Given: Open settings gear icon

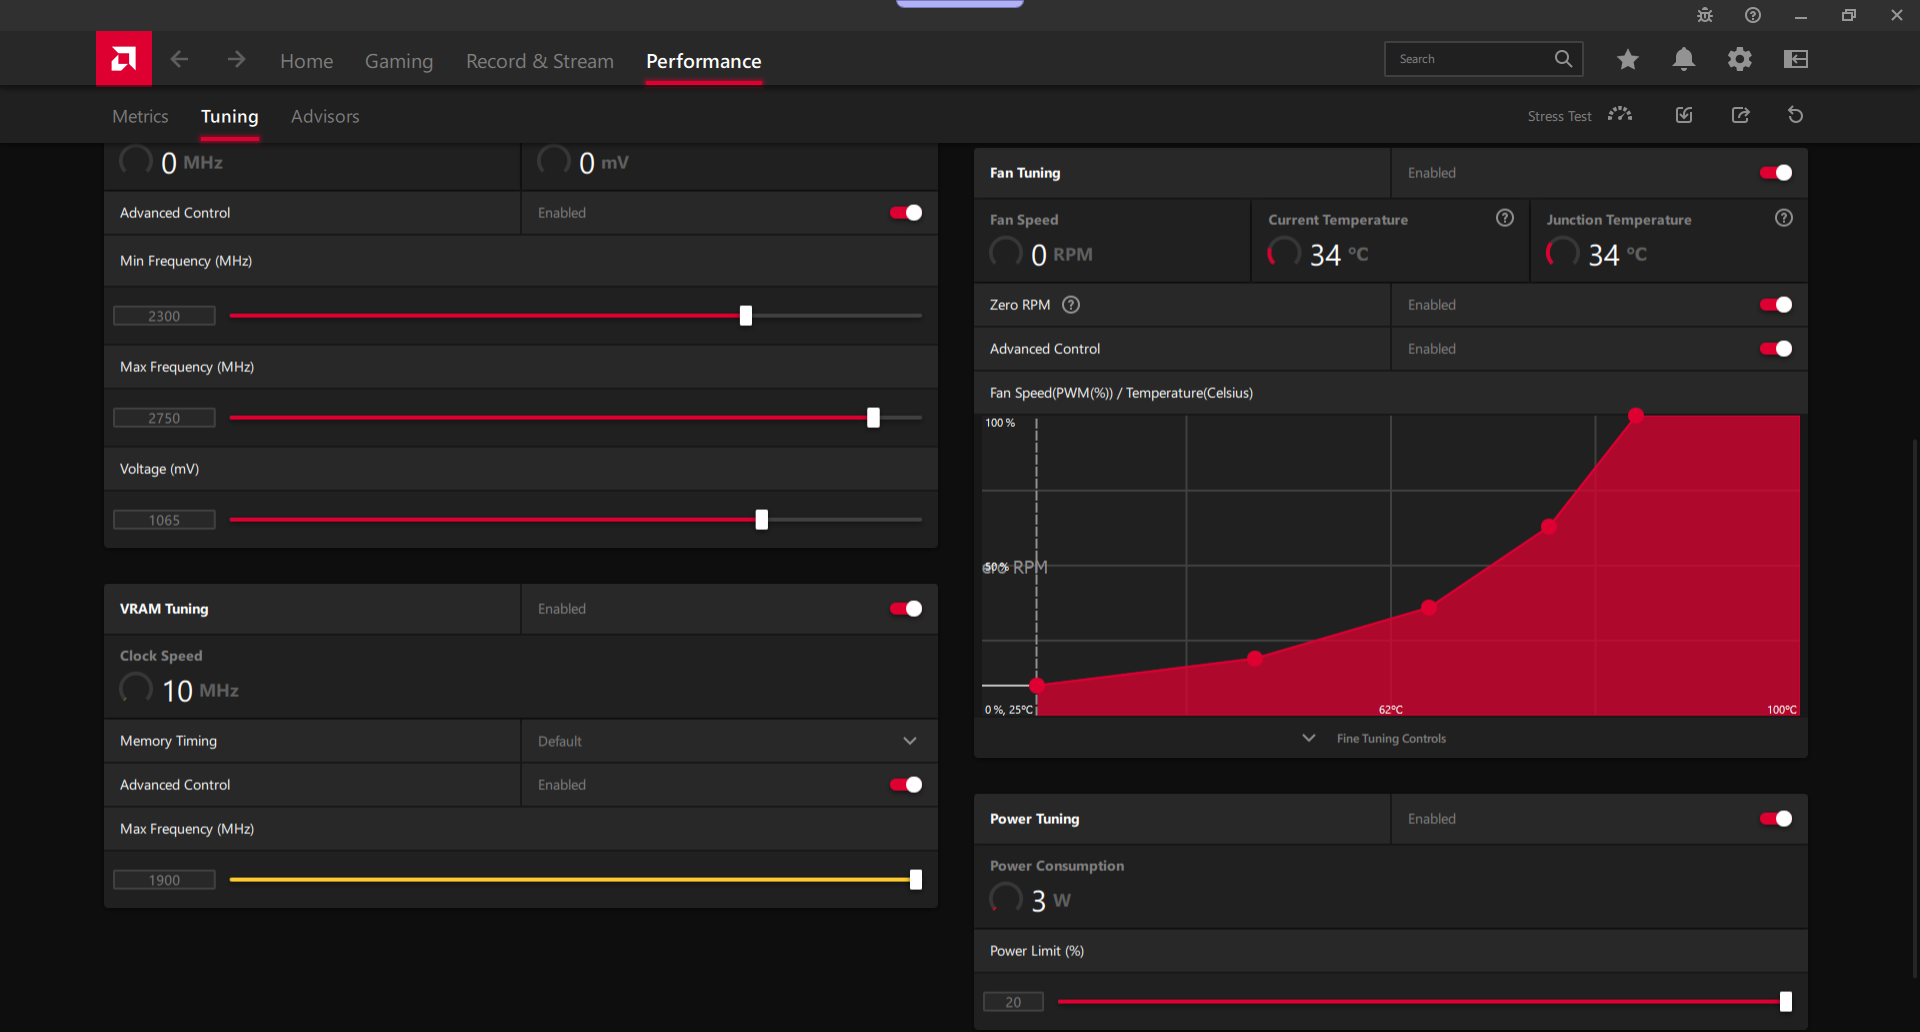Looking at the screenshot, I should 1740,60.
